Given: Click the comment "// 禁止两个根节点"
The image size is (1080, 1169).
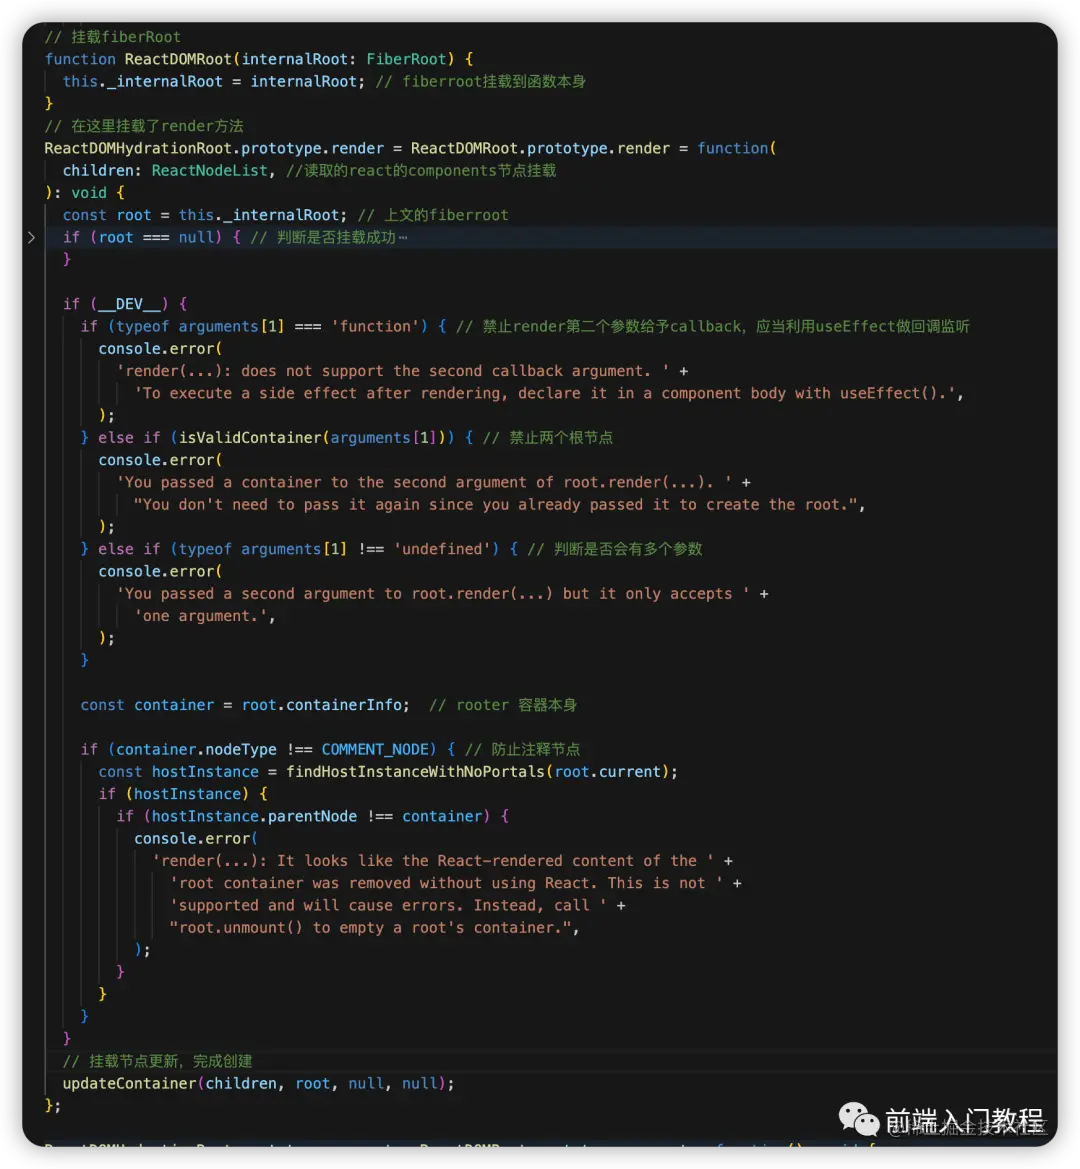Looking at the screenshot, I should point(548,438).
